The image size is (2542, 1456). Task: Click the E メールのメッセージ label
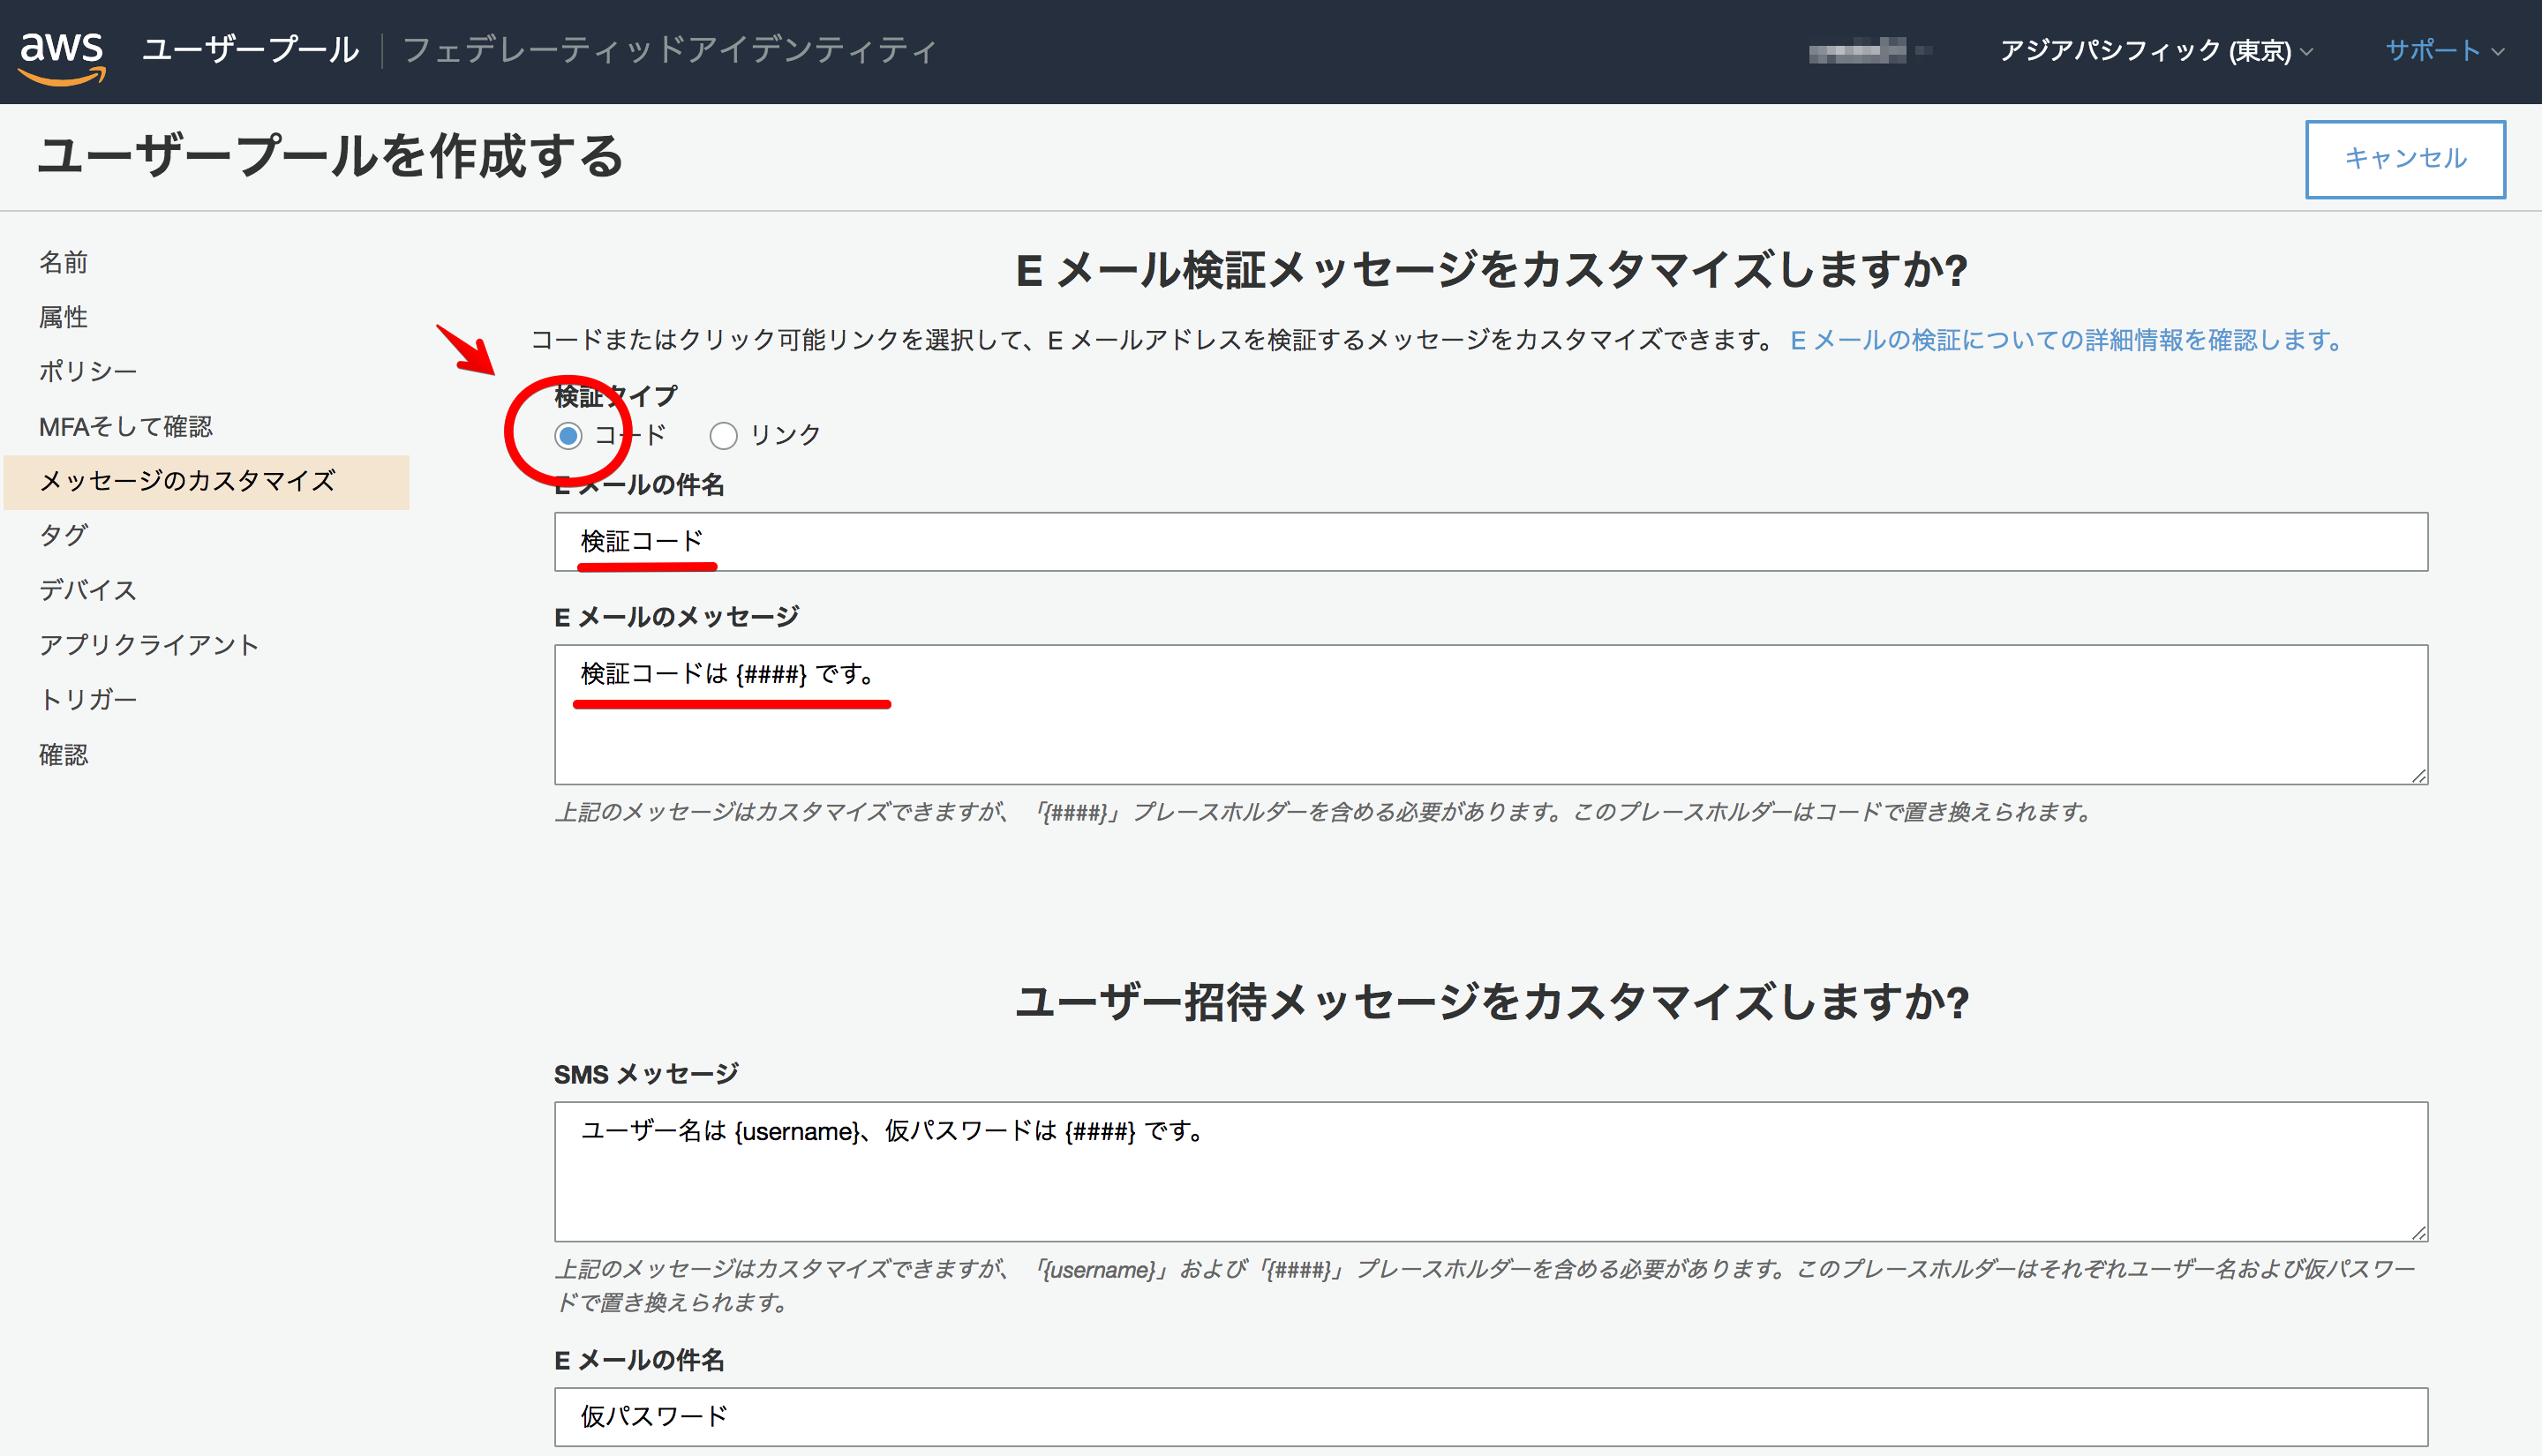coord(677,617)
